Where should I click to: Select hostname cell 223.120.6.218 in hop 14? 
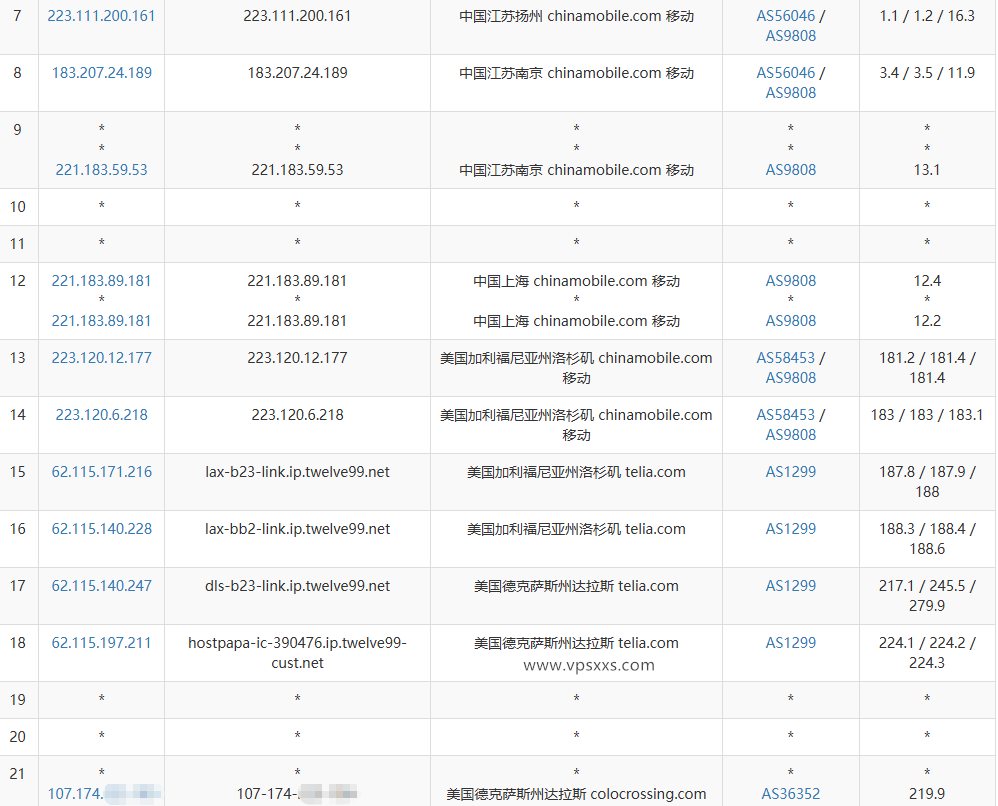pos(297,415)
